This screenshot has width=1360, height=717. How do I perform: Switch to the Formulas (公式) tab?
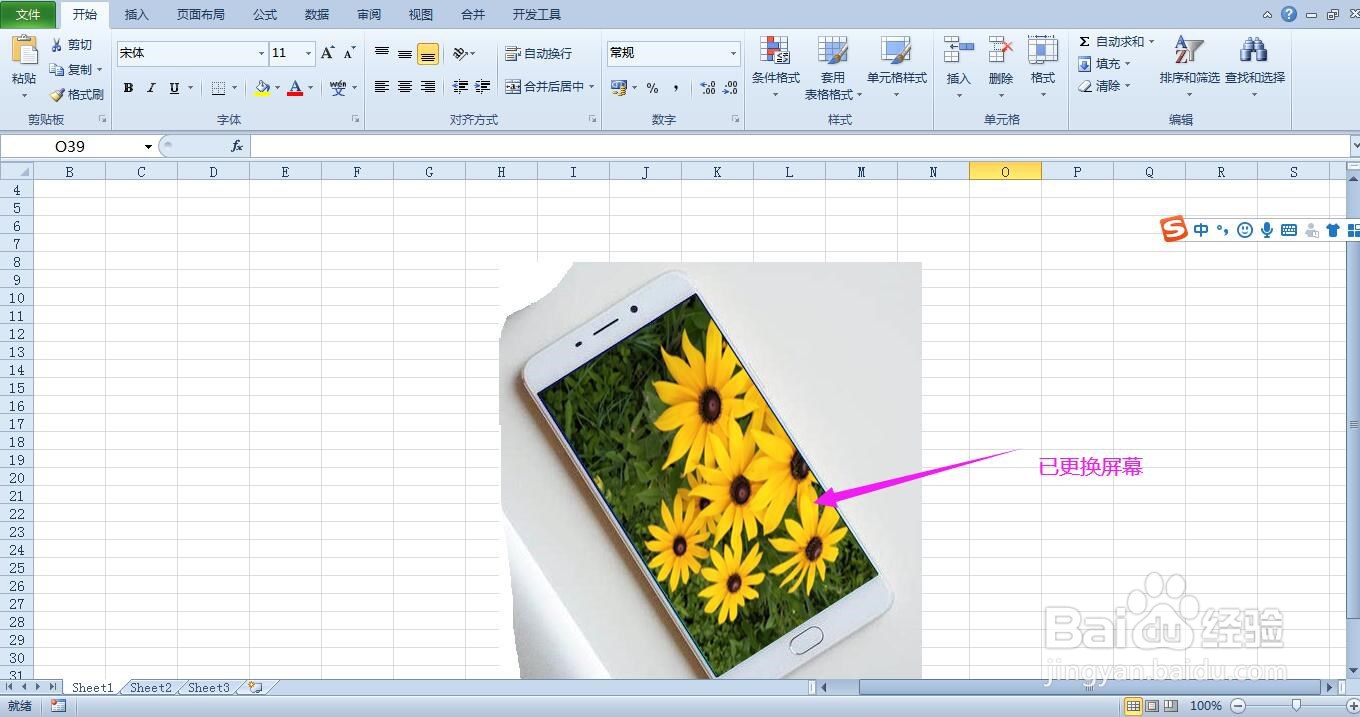click(265, 15)
